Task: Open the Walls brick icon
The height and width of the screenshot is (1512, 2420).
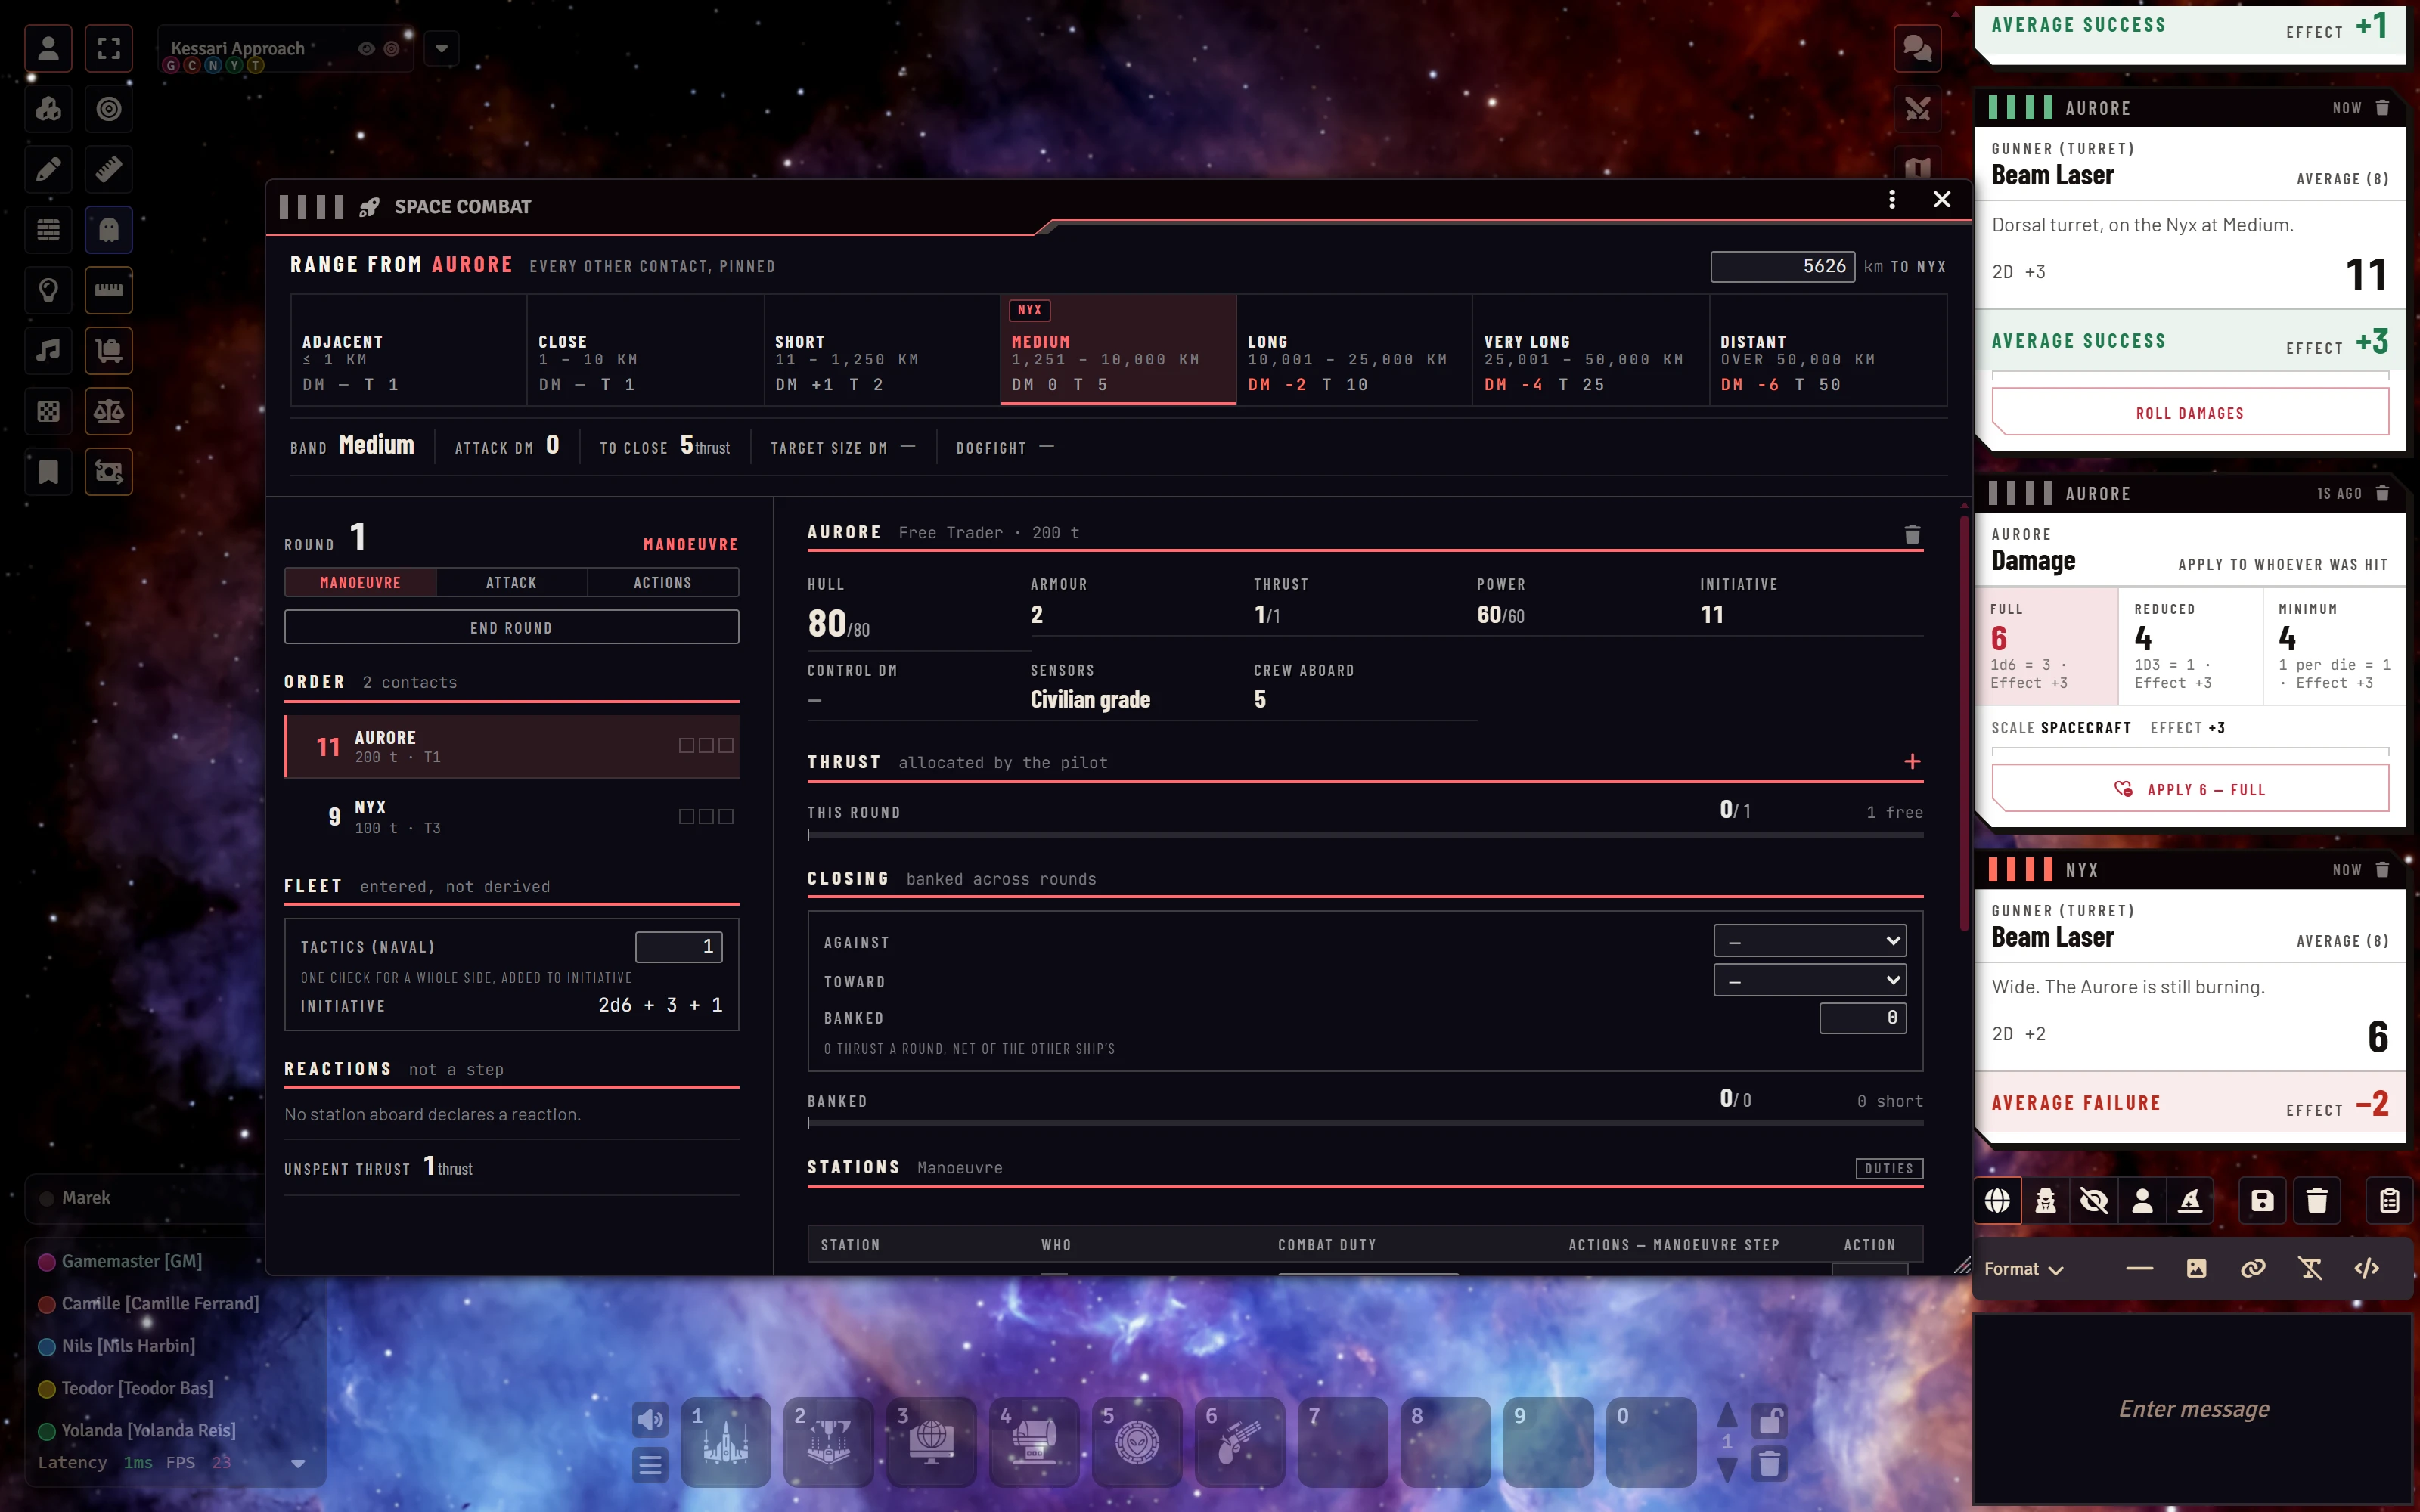Action: [x=48, y=230]
